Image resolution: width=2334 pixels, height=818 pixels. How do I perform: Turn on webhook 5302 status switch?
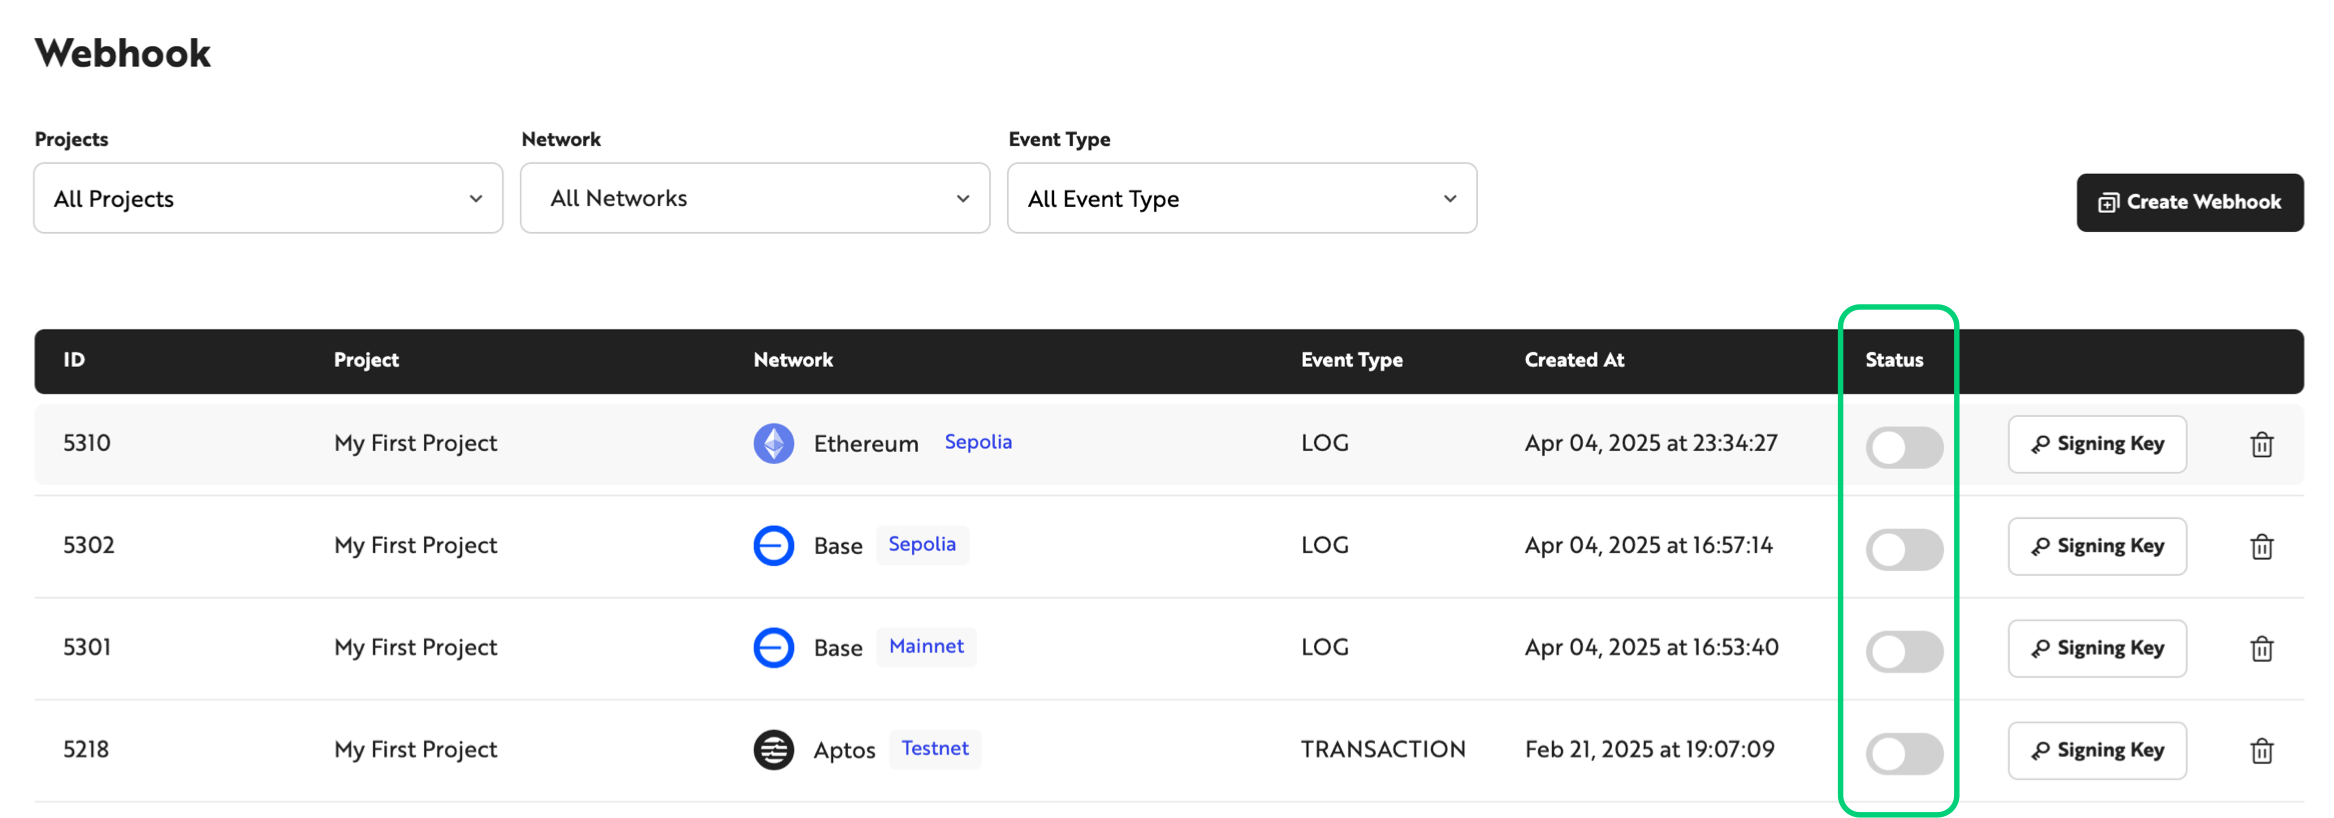click(x=1904, y=549)
